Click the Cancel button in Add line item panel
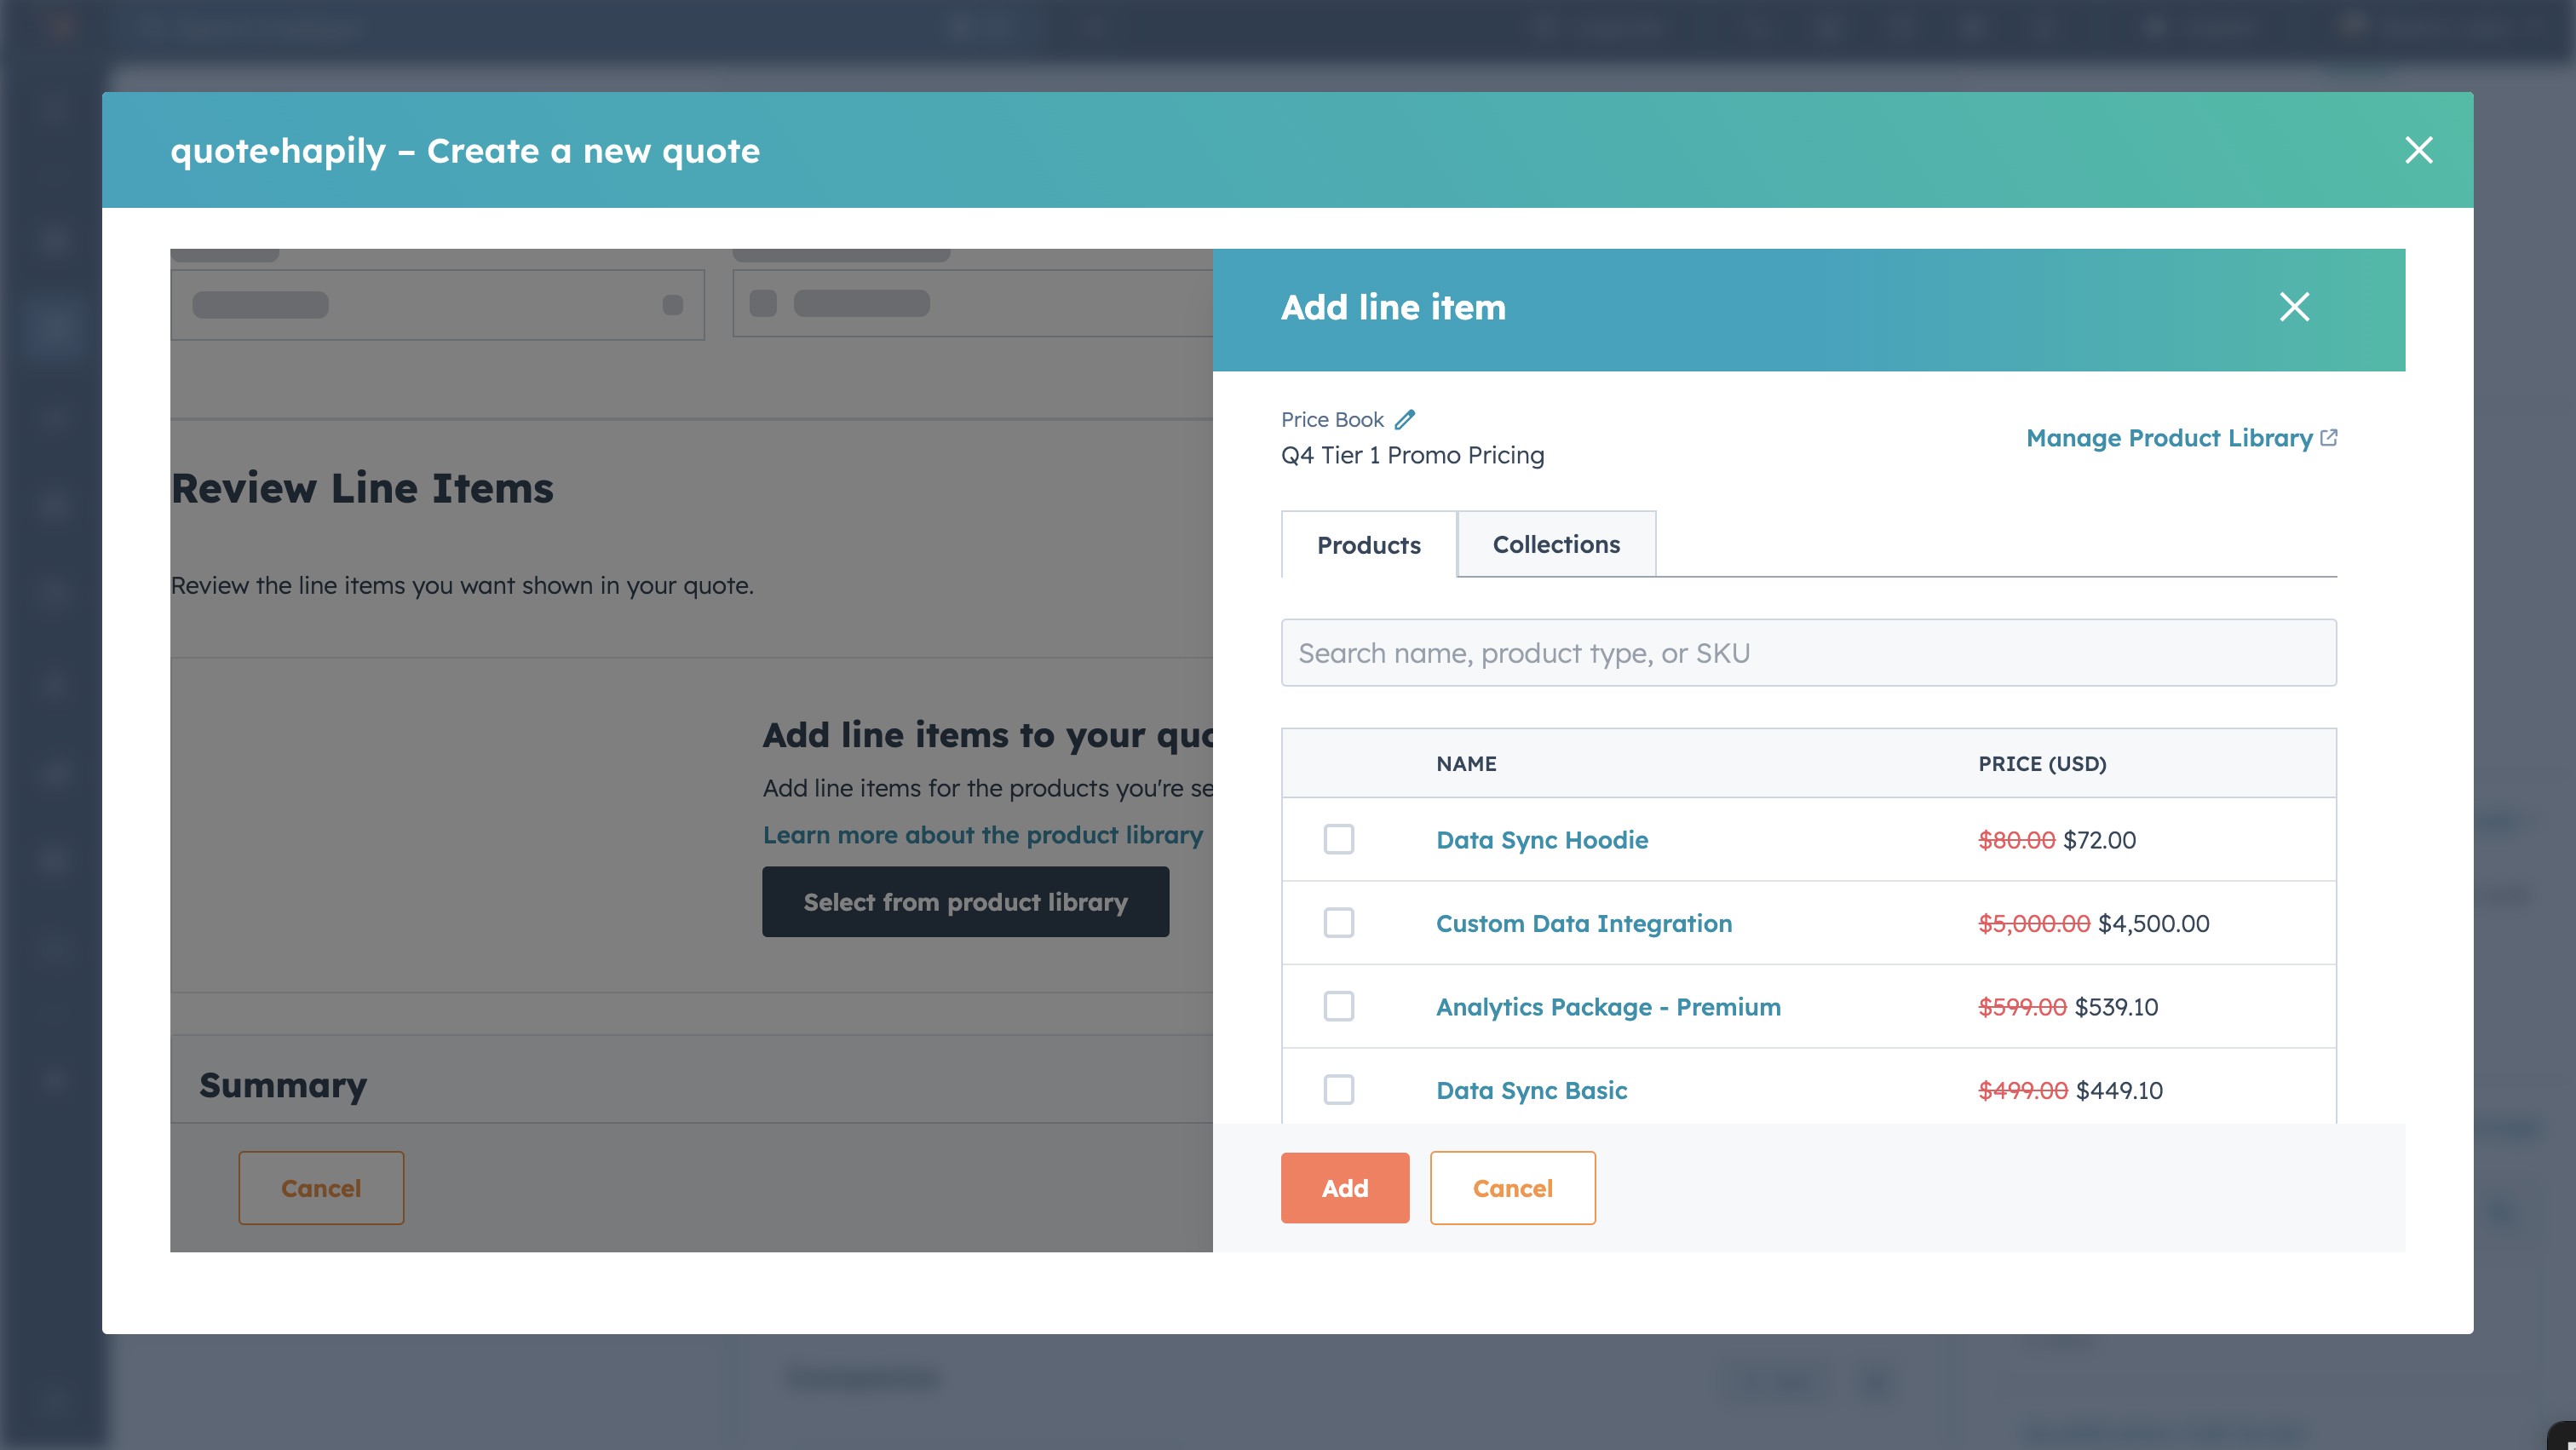The image size is (2576, 1450). (x=1513, y=1188)
